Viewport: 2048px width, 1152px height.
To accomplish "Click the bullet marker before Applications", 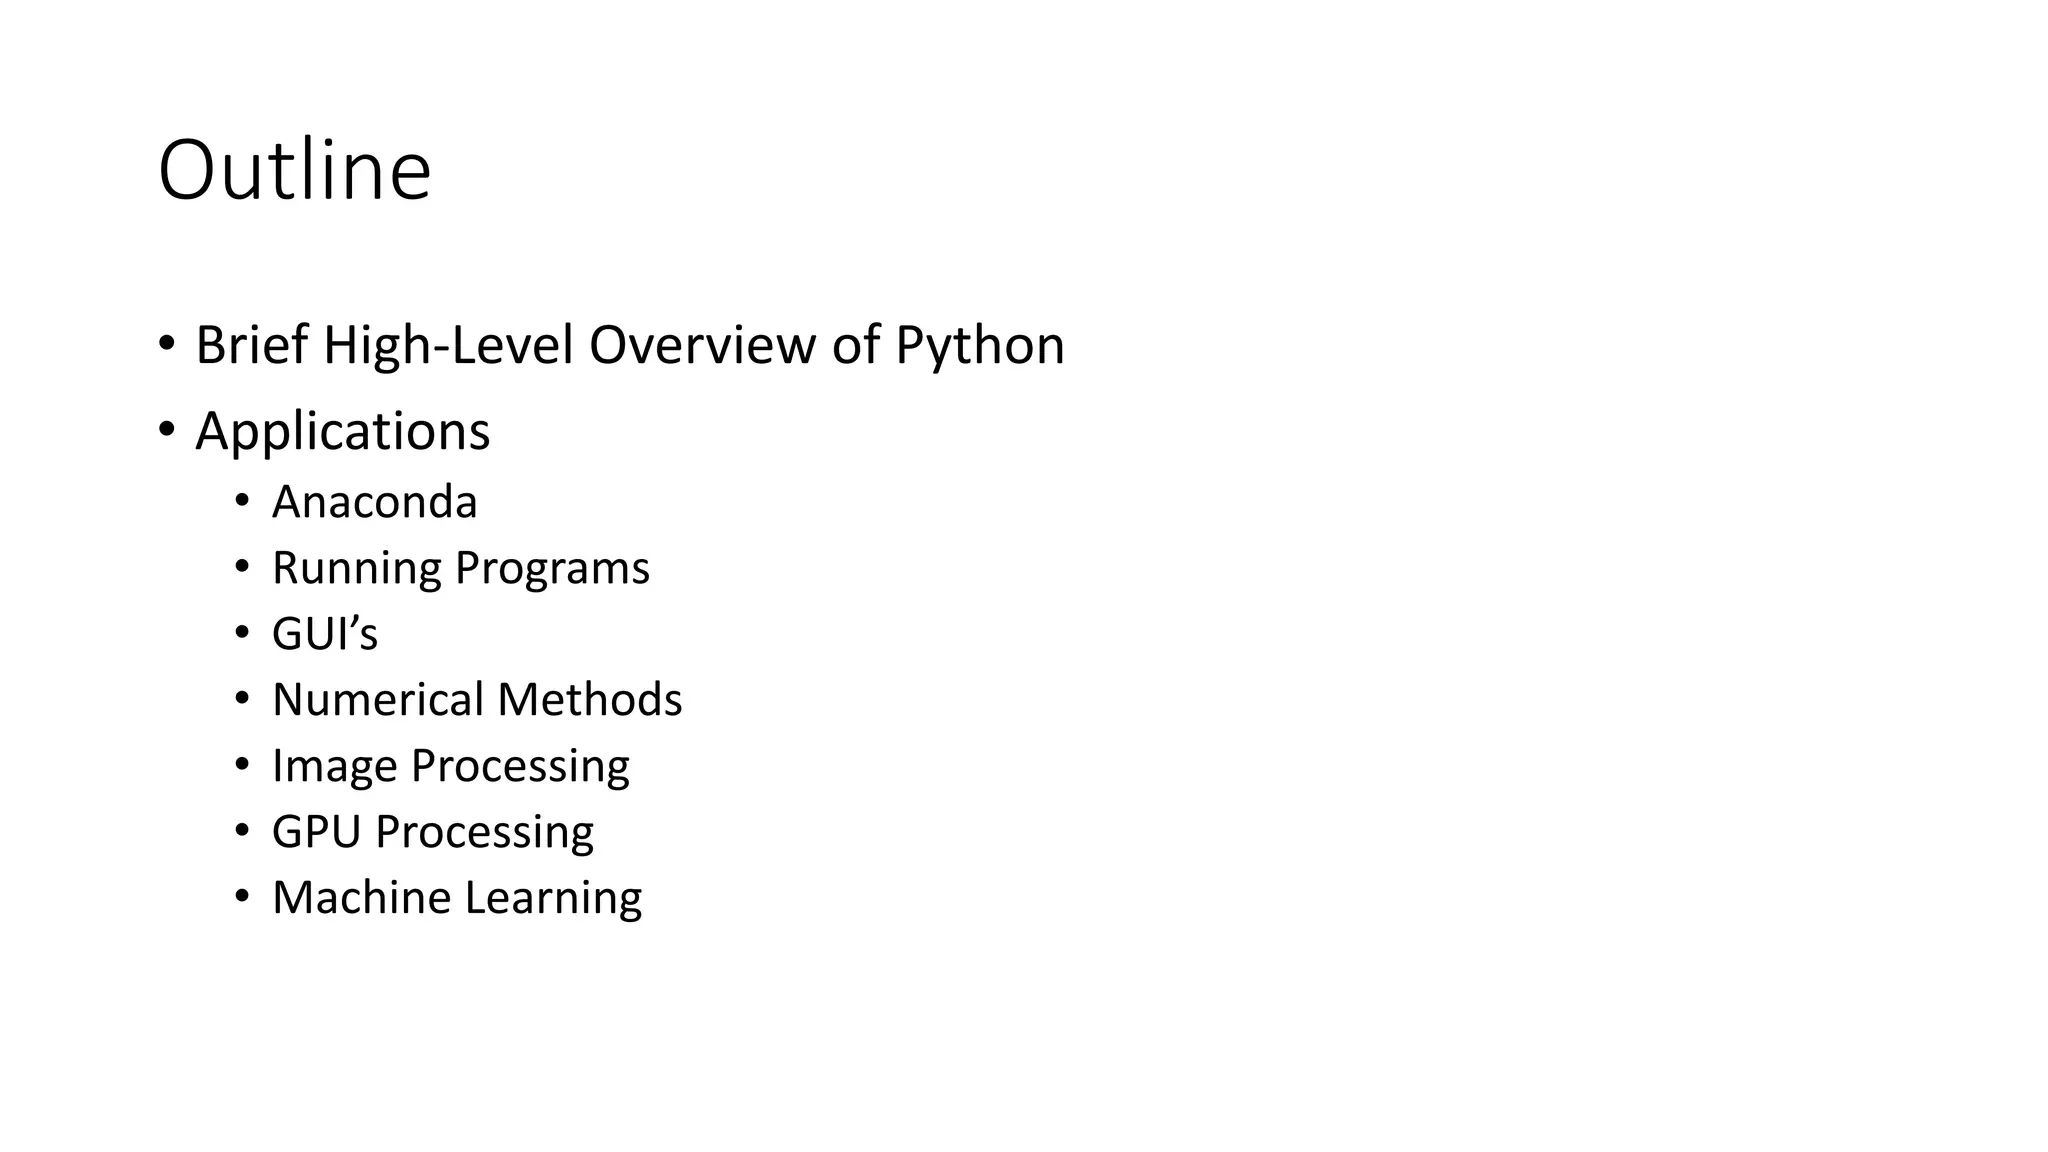I will coord(166,430).
